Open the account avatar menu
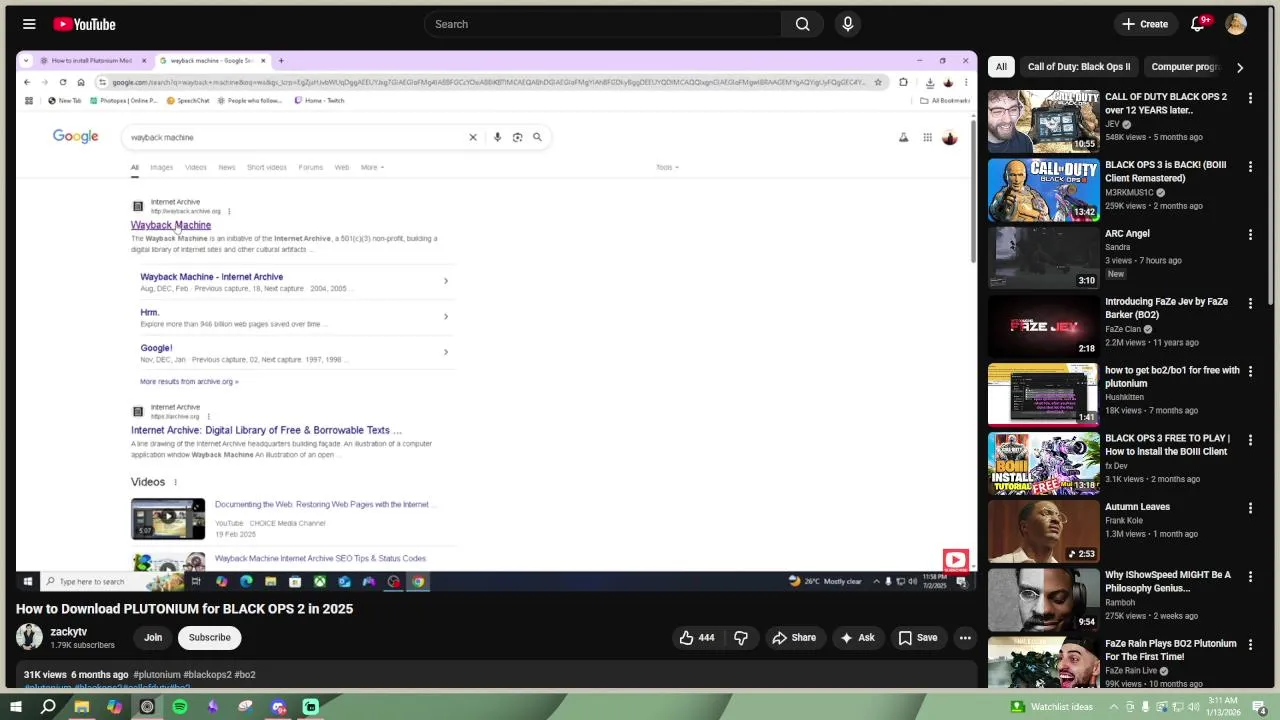Image resolution: width=1280 pixels, height=720 pixels. [x=1236, y=24]
